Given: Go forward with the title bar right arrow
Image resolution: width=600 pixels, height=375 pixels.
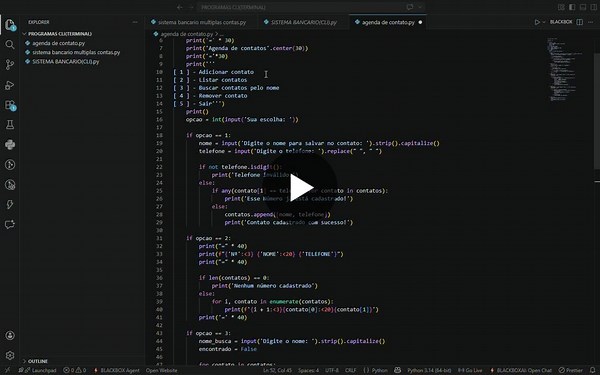Looking at the screenshot, I should coord(191,7).
